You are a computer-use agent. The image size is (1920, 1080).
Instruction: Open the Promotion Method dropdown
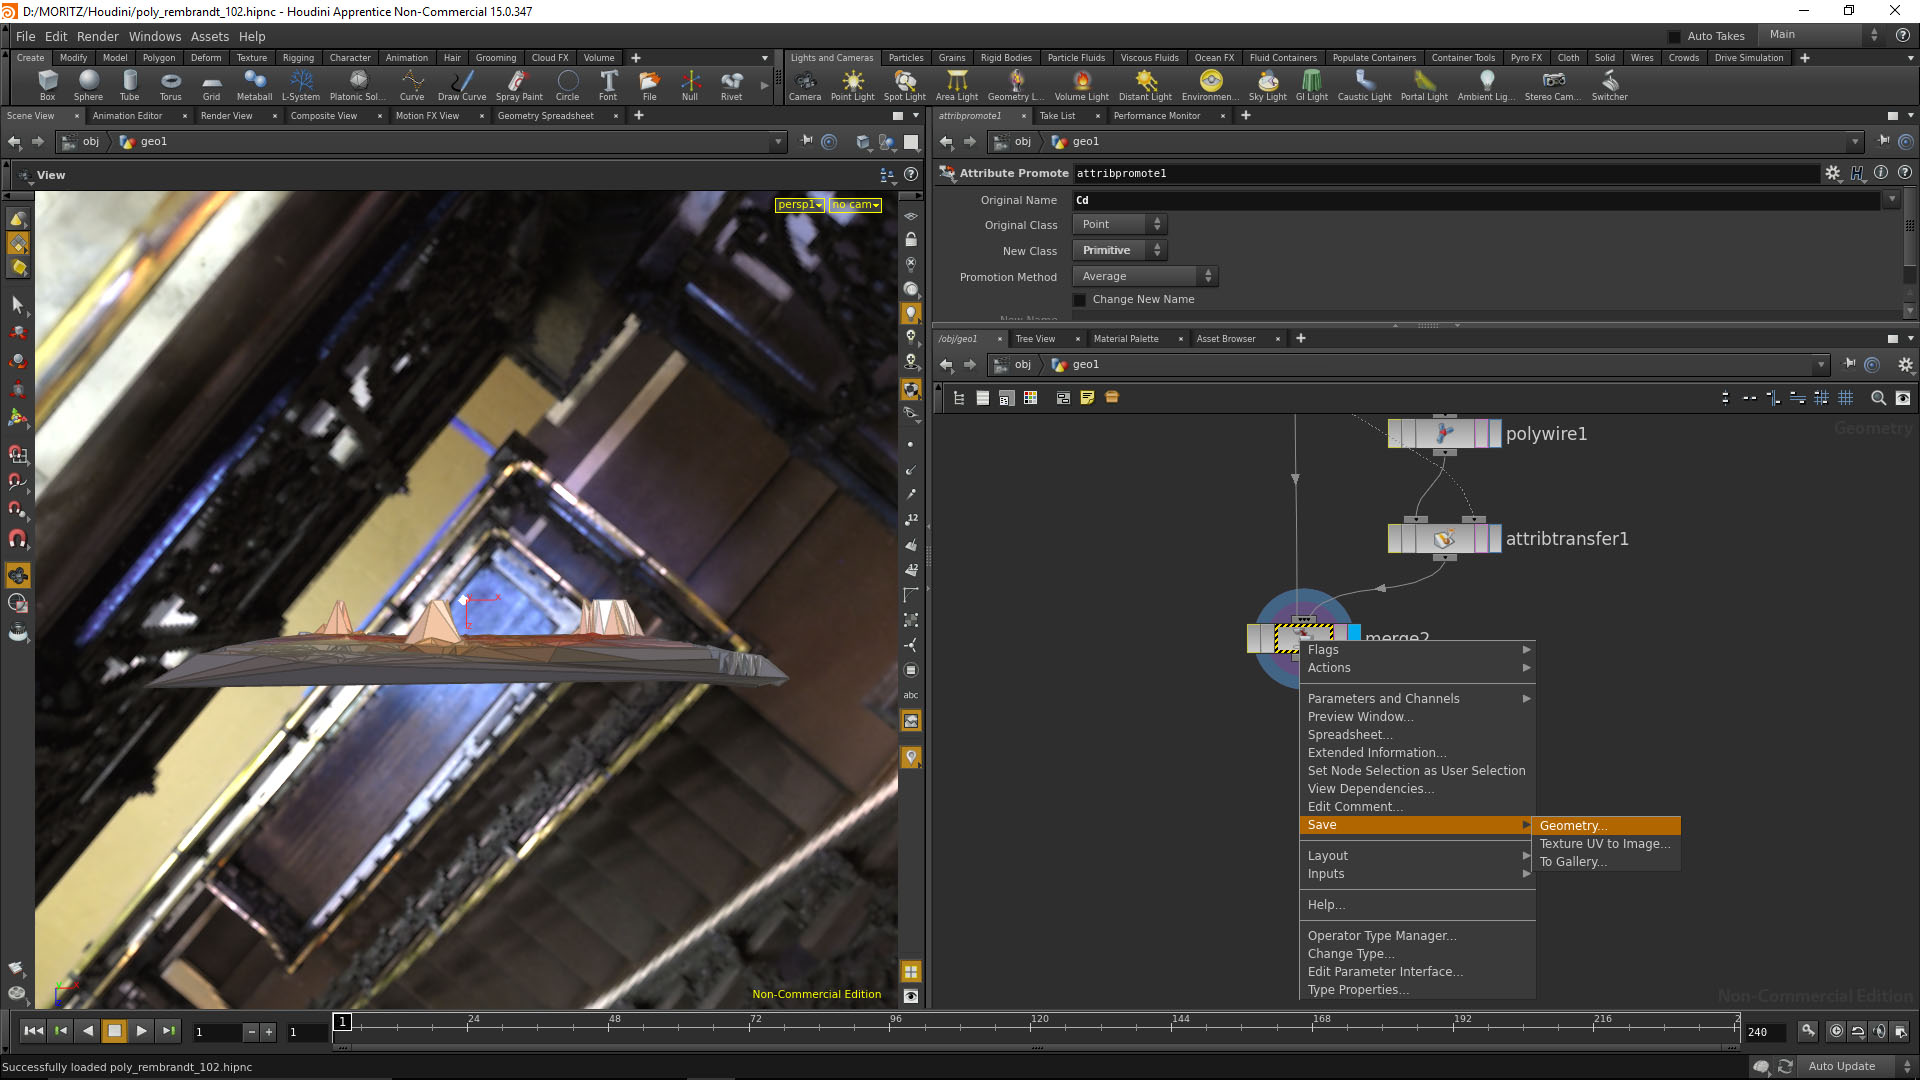click(x=1145, y=277)
